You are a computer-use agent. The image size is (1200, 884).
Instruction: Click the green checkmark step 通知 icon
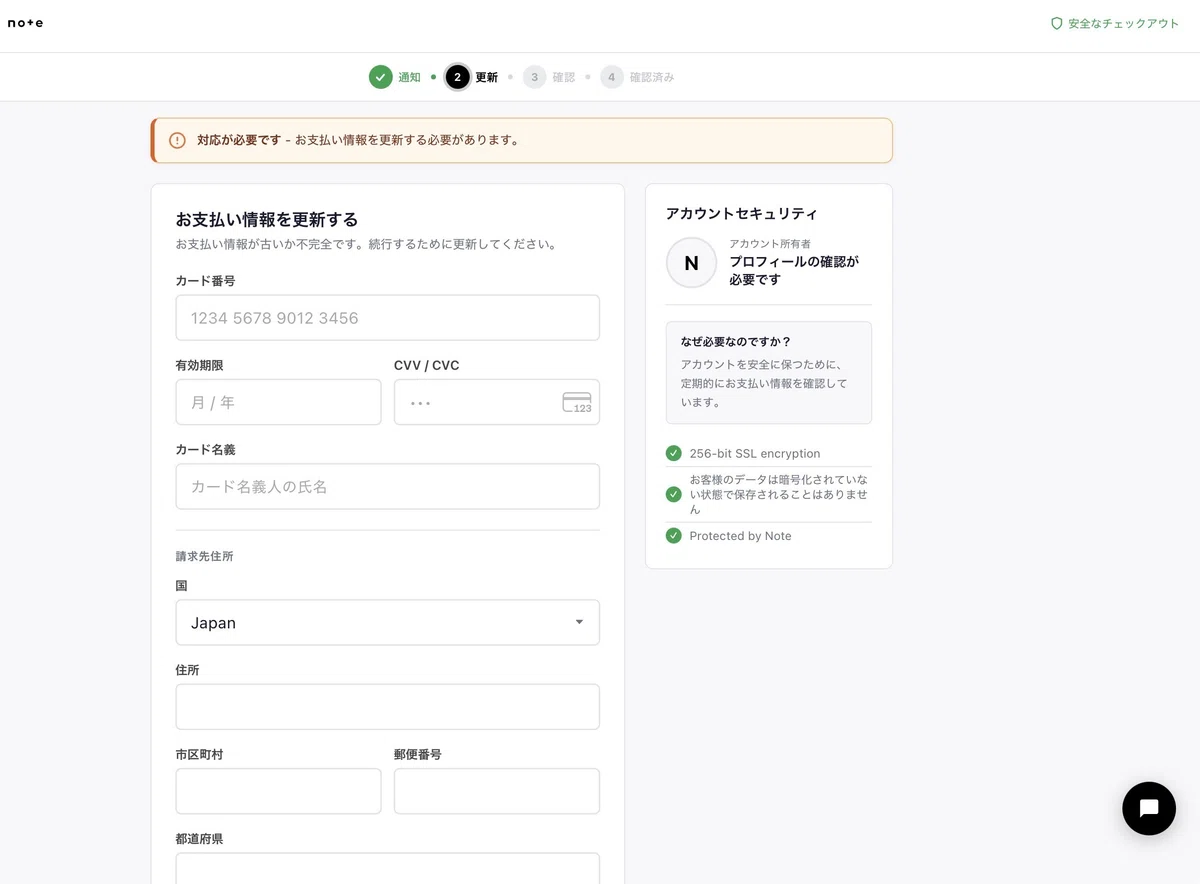(x=380, y=77)
